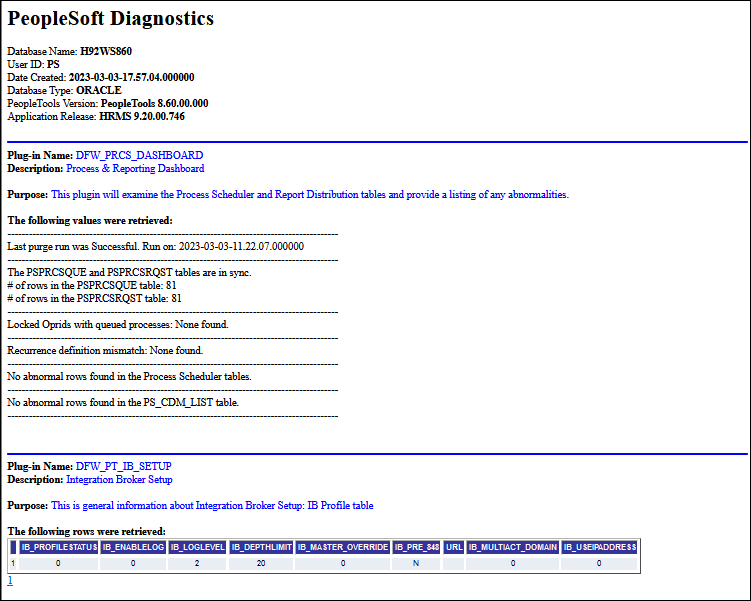Click description Integration Broker Setup
The width and height of the screenshot is (751, 601).
coord(119,479)
